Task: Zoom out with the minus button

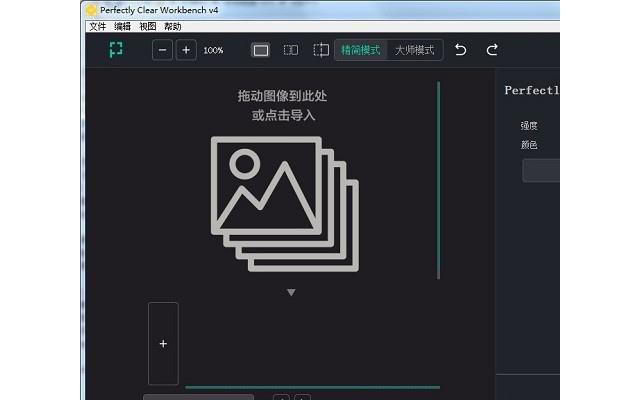Action: click(162, 50)
